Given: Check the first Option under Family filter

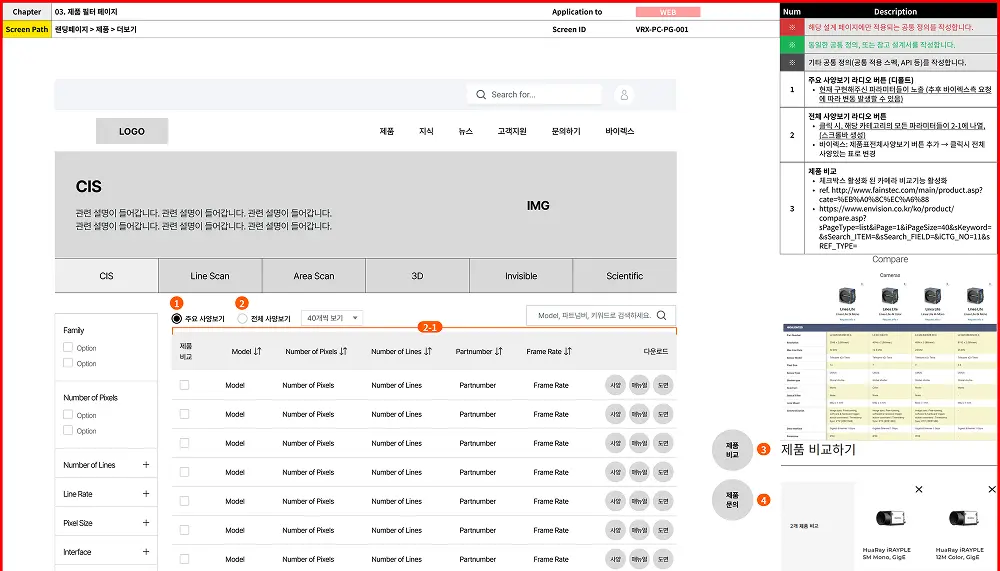Looking at the screenshot, I should click(x=68, y=348).
